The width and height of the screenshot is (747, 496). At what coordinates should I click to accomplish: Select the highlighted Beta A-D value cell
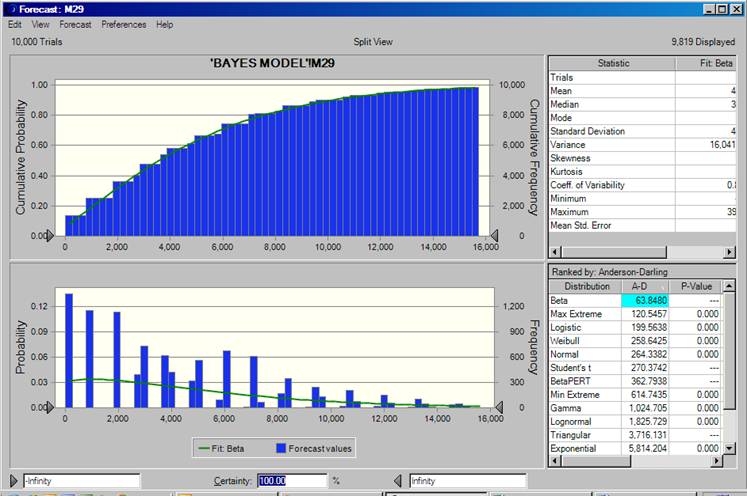click(x=647, y=300)
